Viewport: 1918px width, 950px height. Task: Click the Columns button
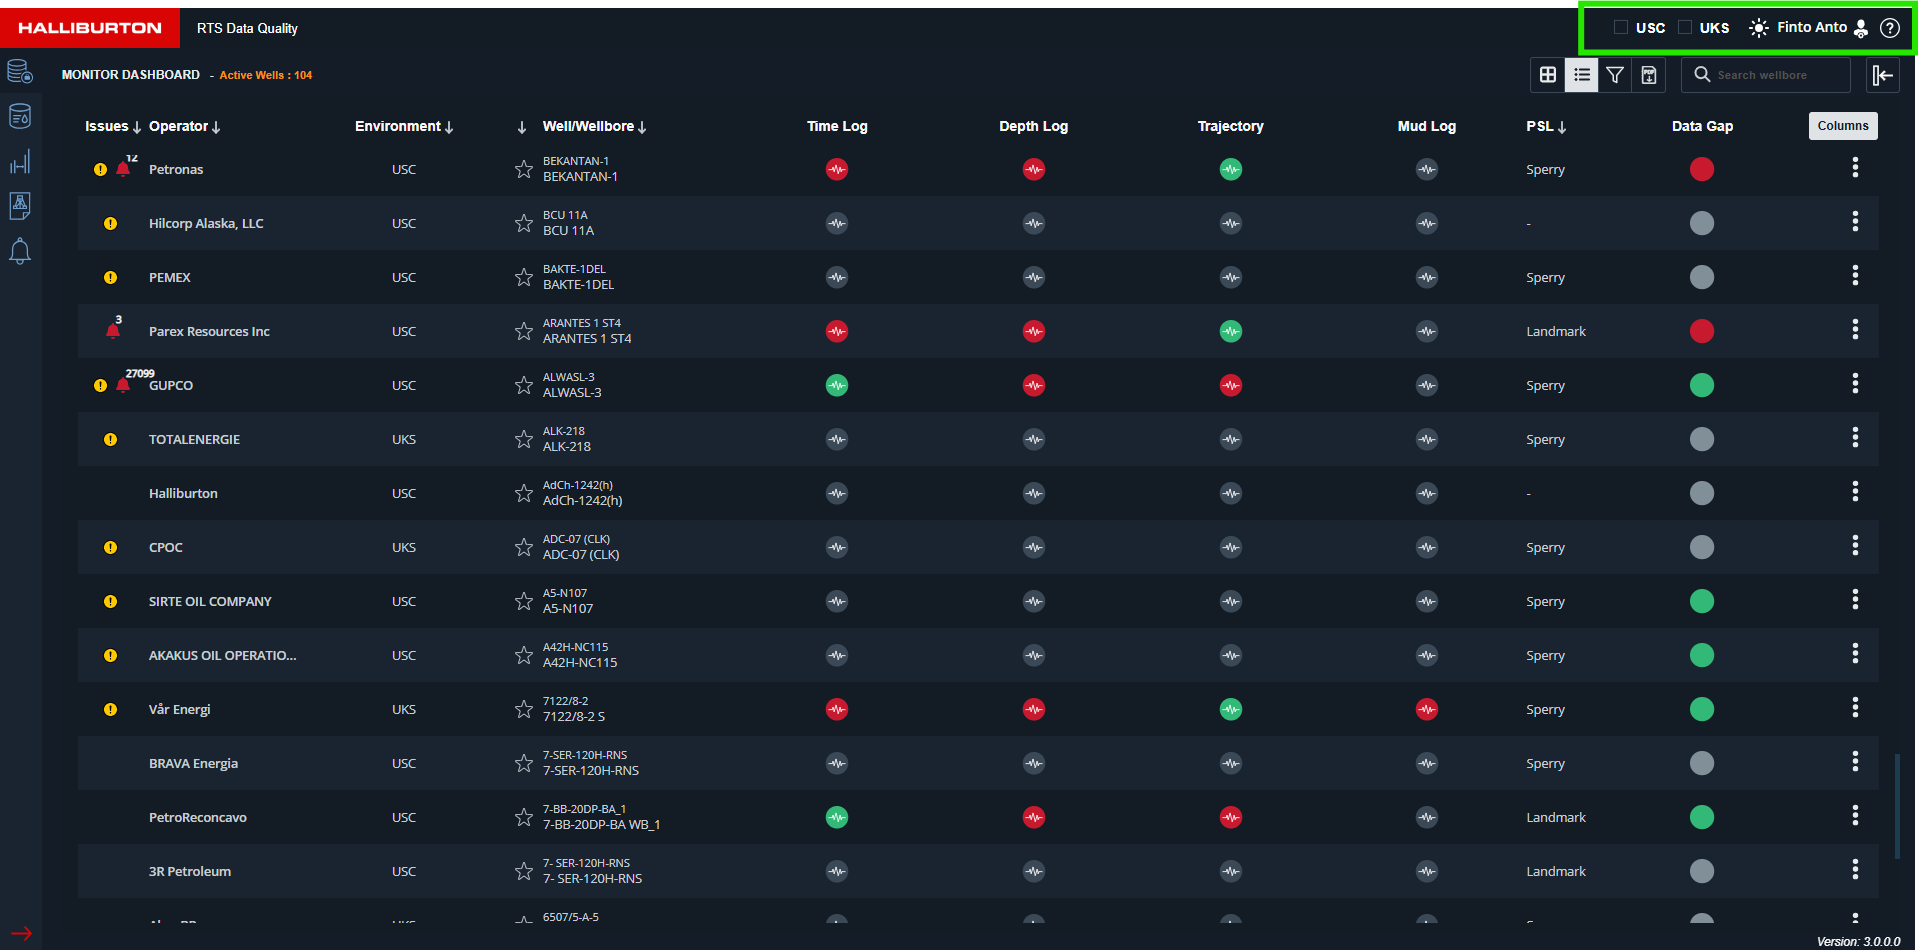pos(1843,126)
